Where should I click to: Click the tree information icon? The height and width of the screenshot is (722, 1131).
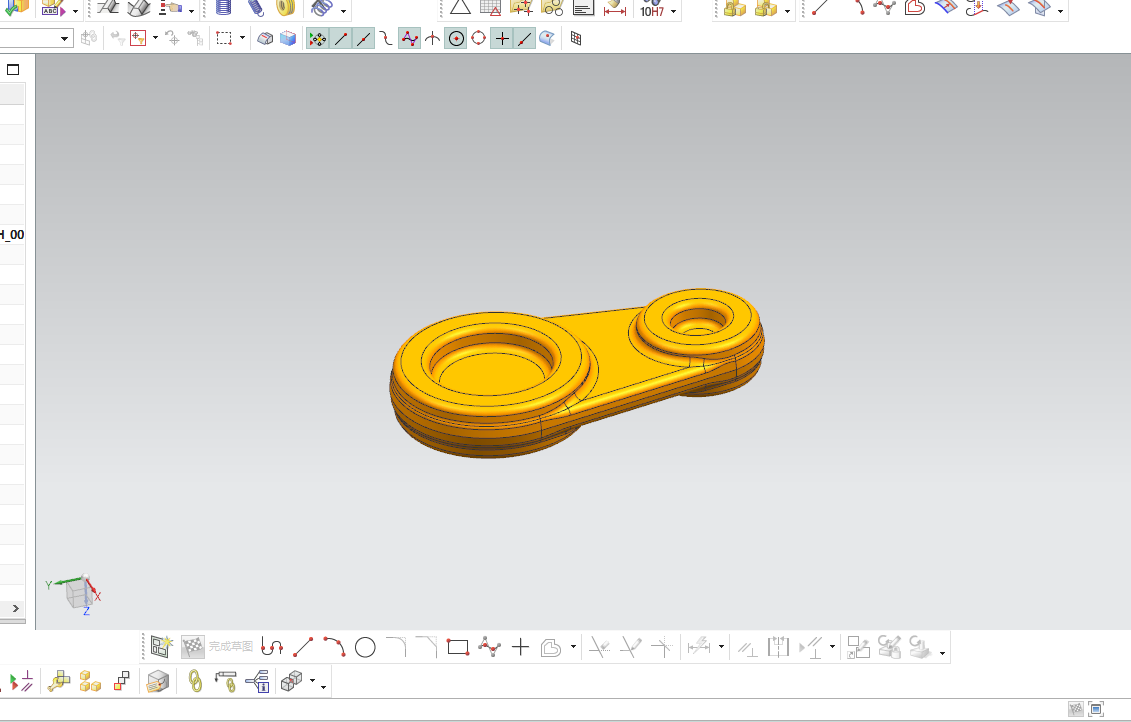tap(258, 680)
